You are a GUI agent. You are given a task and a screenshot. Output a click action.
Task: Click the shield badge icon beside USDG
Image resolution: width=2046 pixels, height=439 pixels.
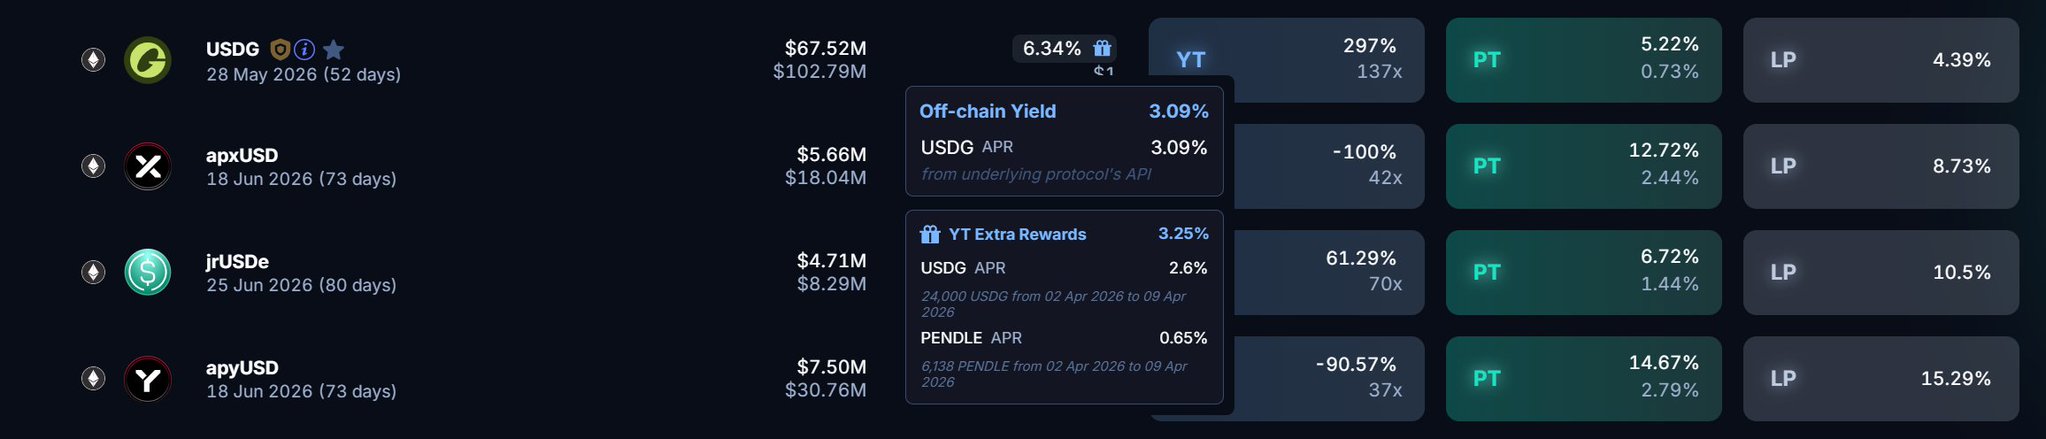[x=280, y=49]
